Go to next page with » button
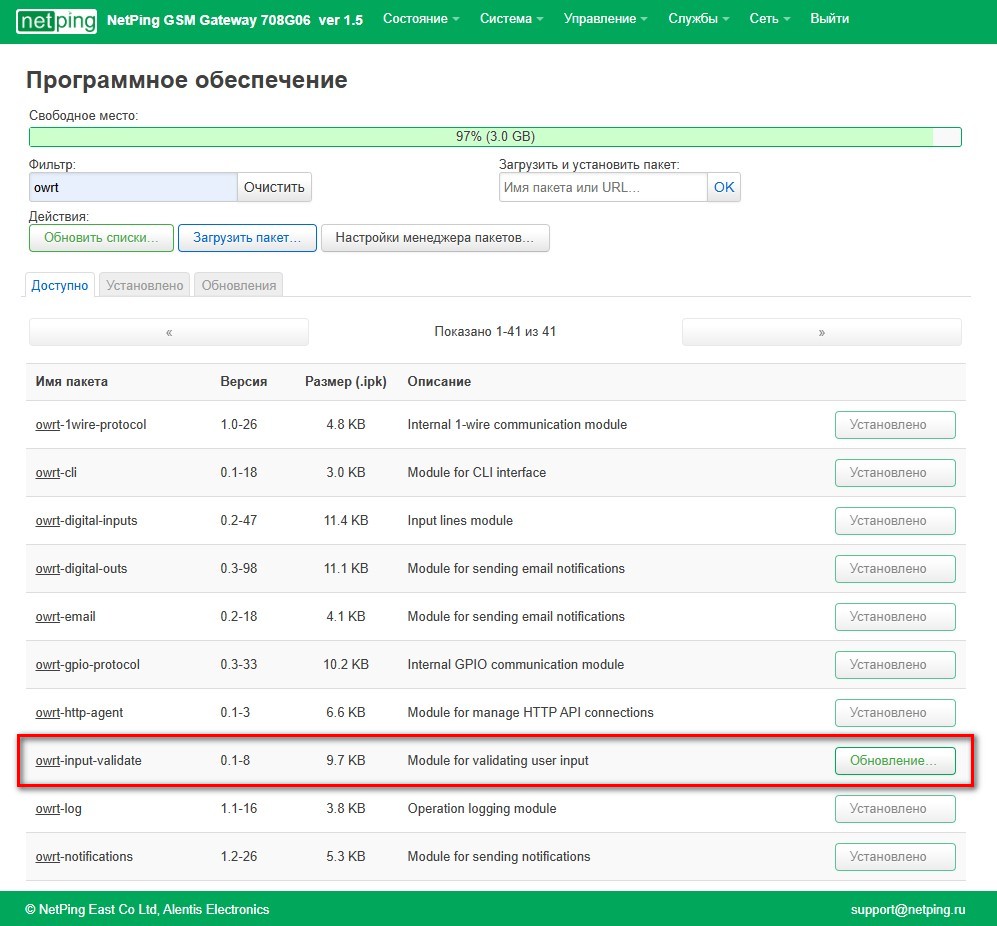Image resolution: width=997 pixels, height=926 pixels. pyautogui.click(x=821, y=332)
